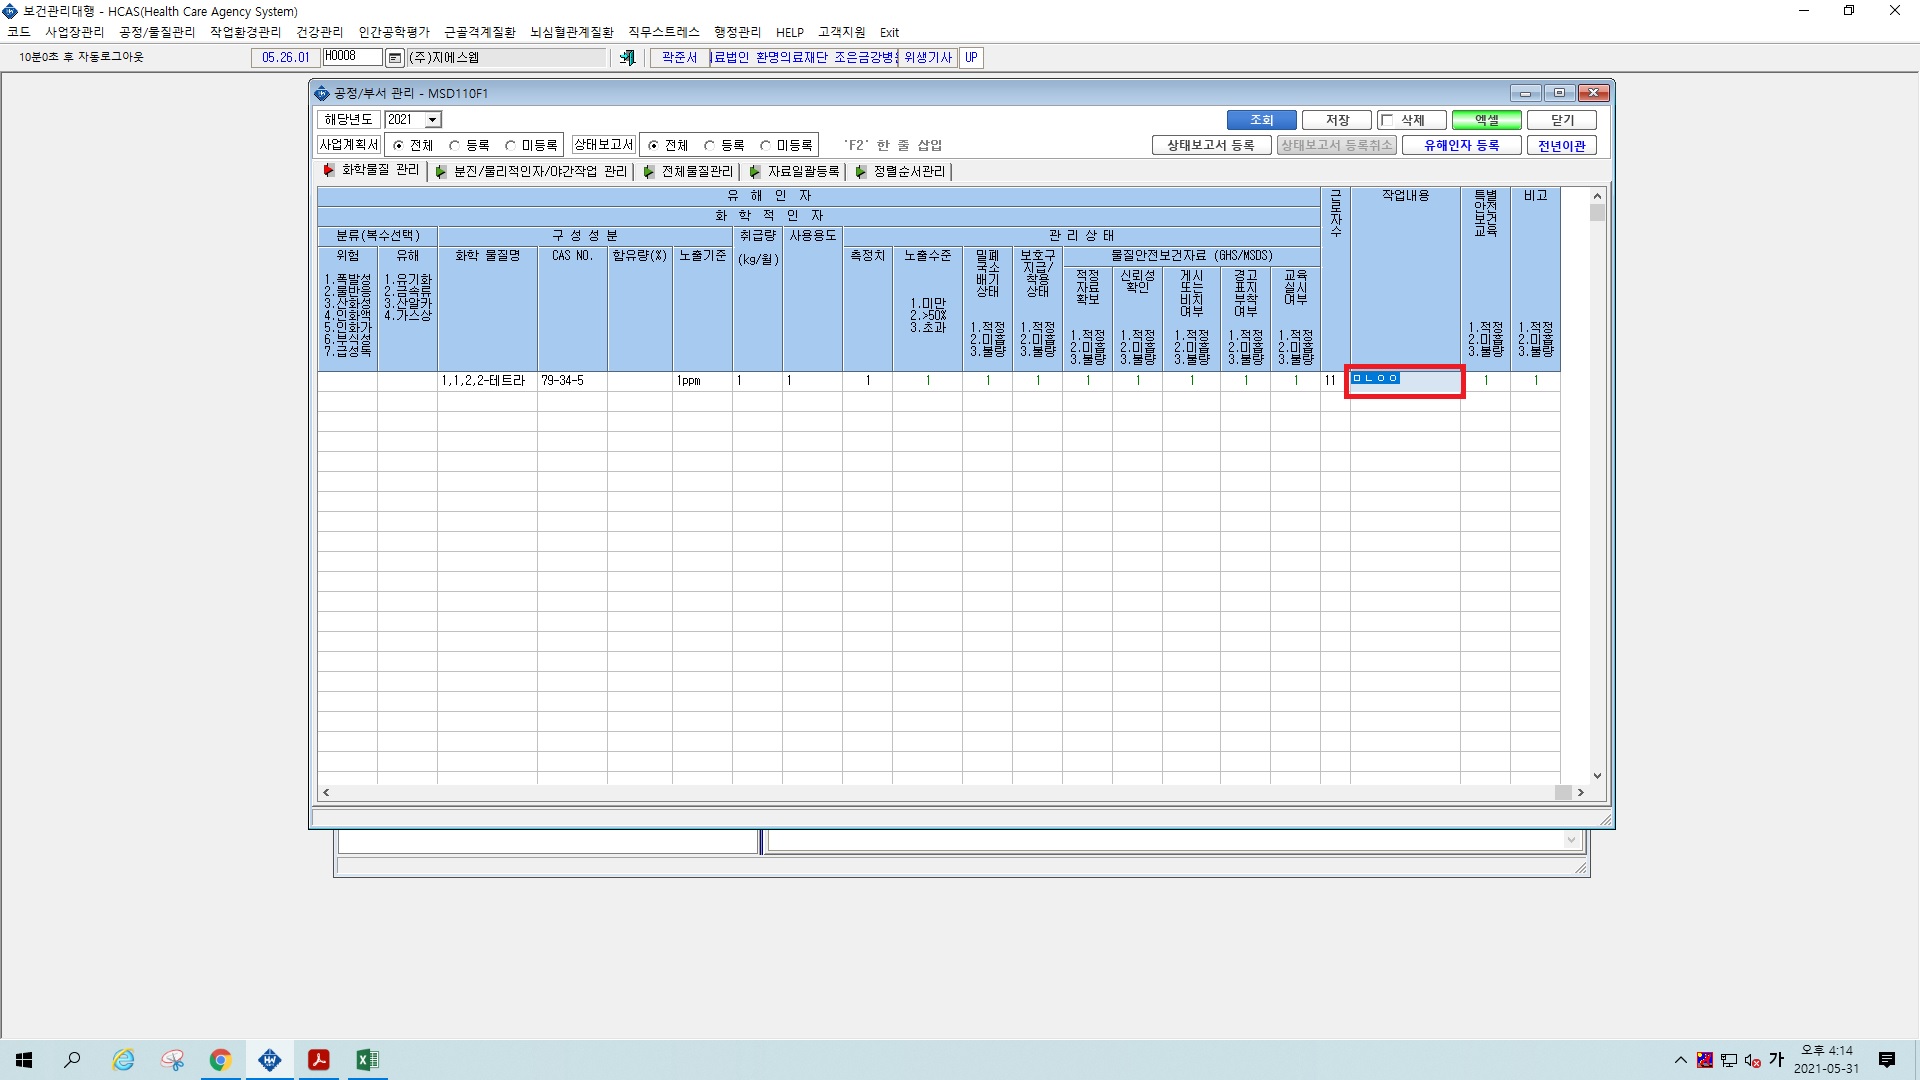Viewport: 1920px width, 1080px height.
Task: Click the HCAS app icon in taskbar
Action: pyautogui.click(x=270, y=1060)
